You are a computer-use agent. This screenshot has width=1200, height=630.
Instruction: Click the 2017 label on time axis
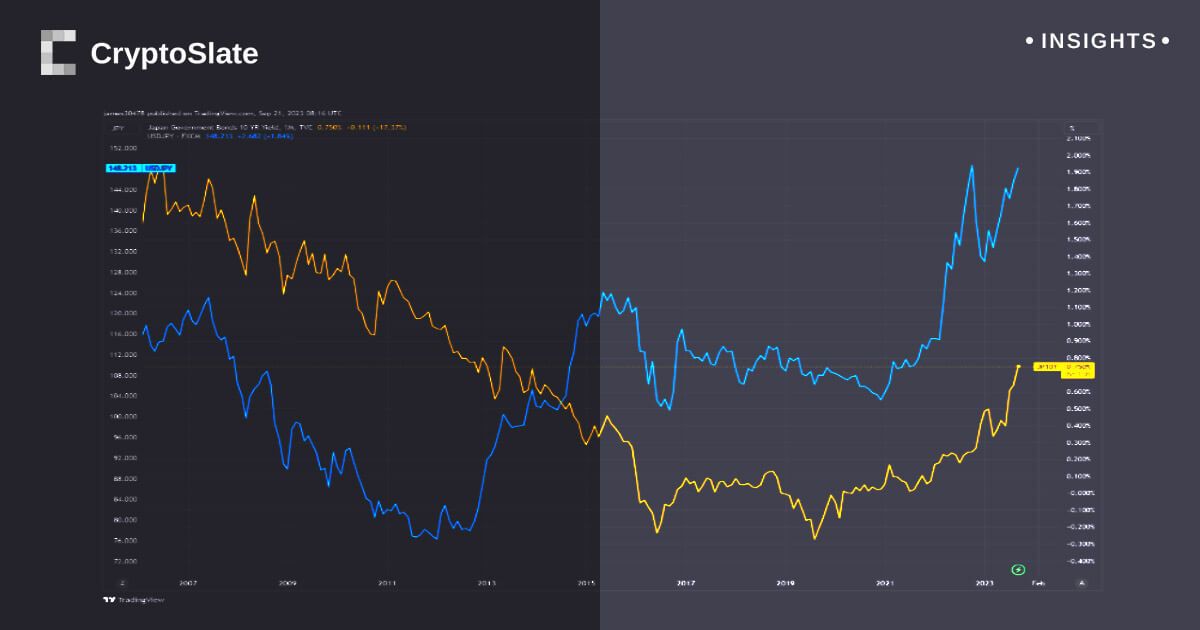point(685,582)
